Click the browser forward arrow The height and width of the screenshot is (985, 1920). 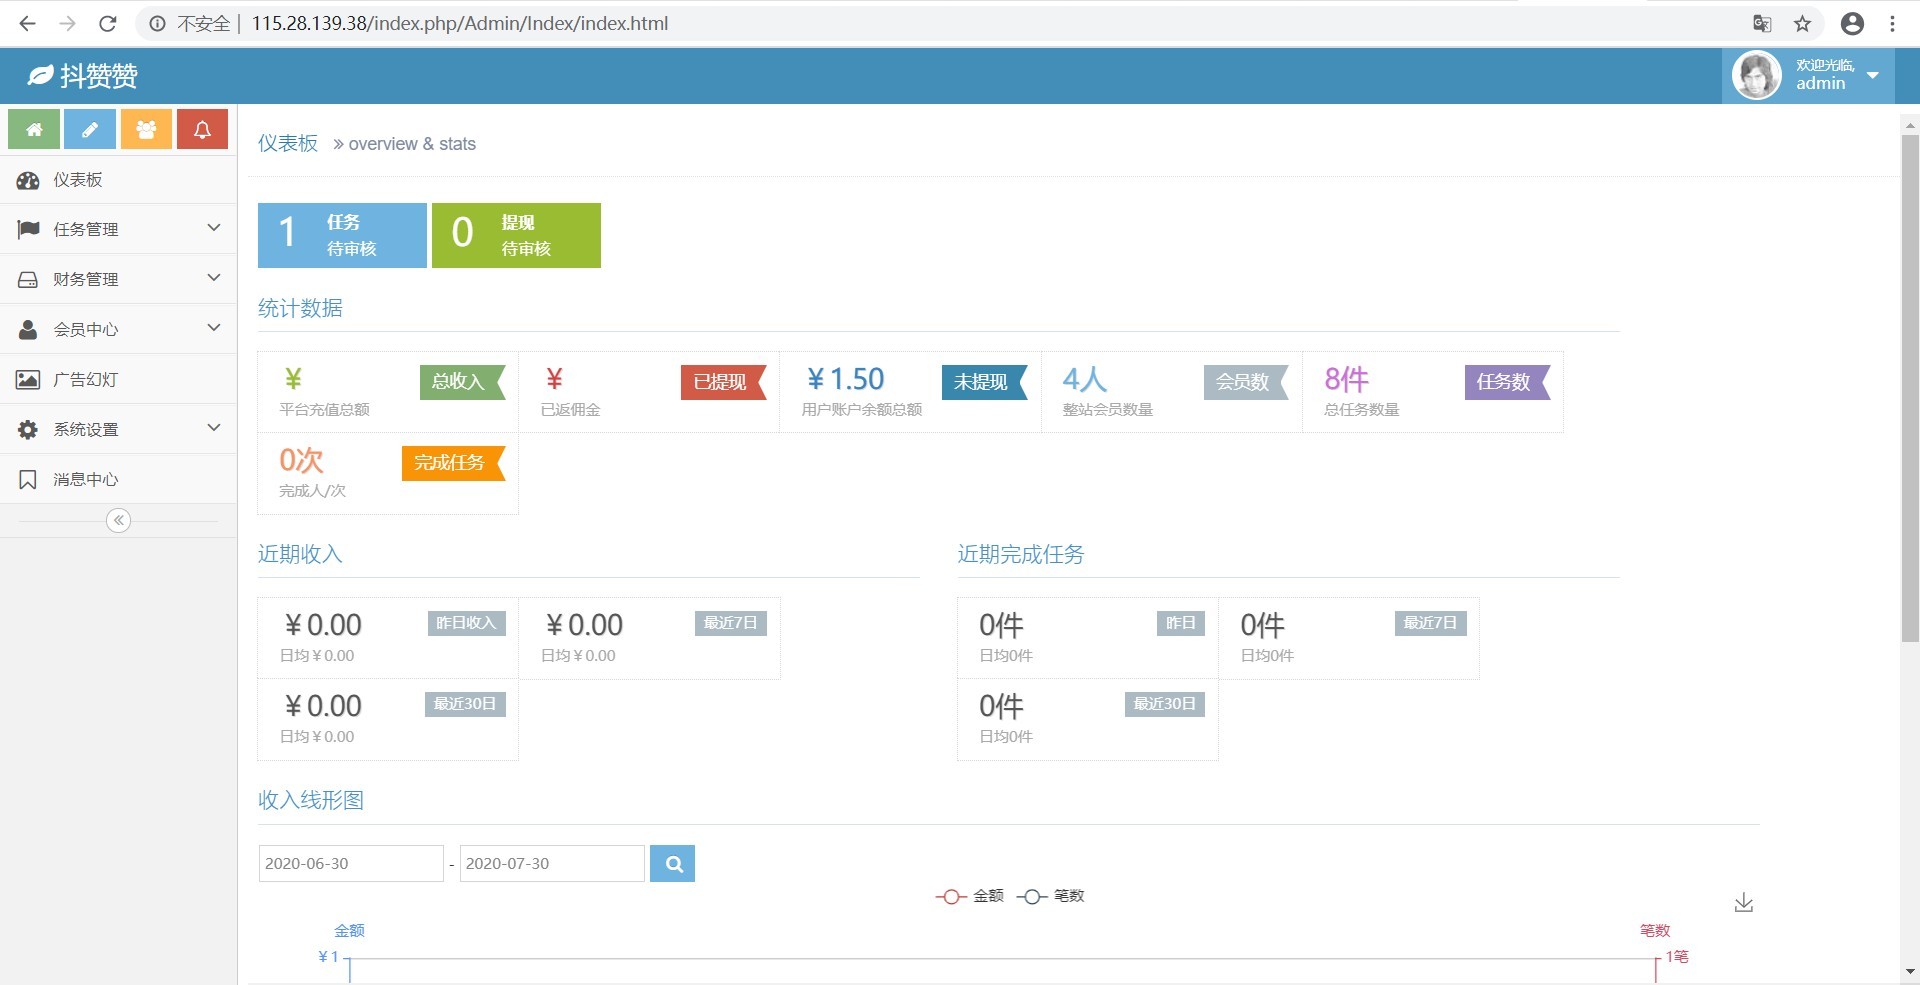pyautogui.click(x=67, y=23)
